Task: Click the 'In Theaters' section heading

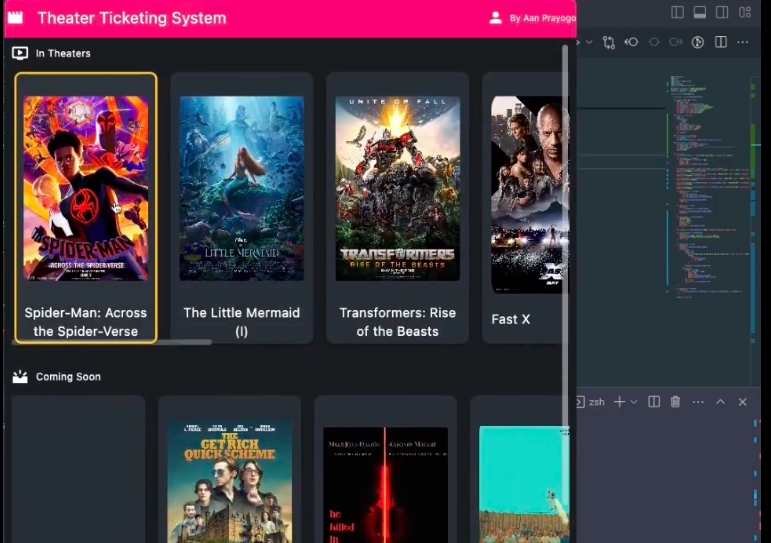Action: (63, 53)
